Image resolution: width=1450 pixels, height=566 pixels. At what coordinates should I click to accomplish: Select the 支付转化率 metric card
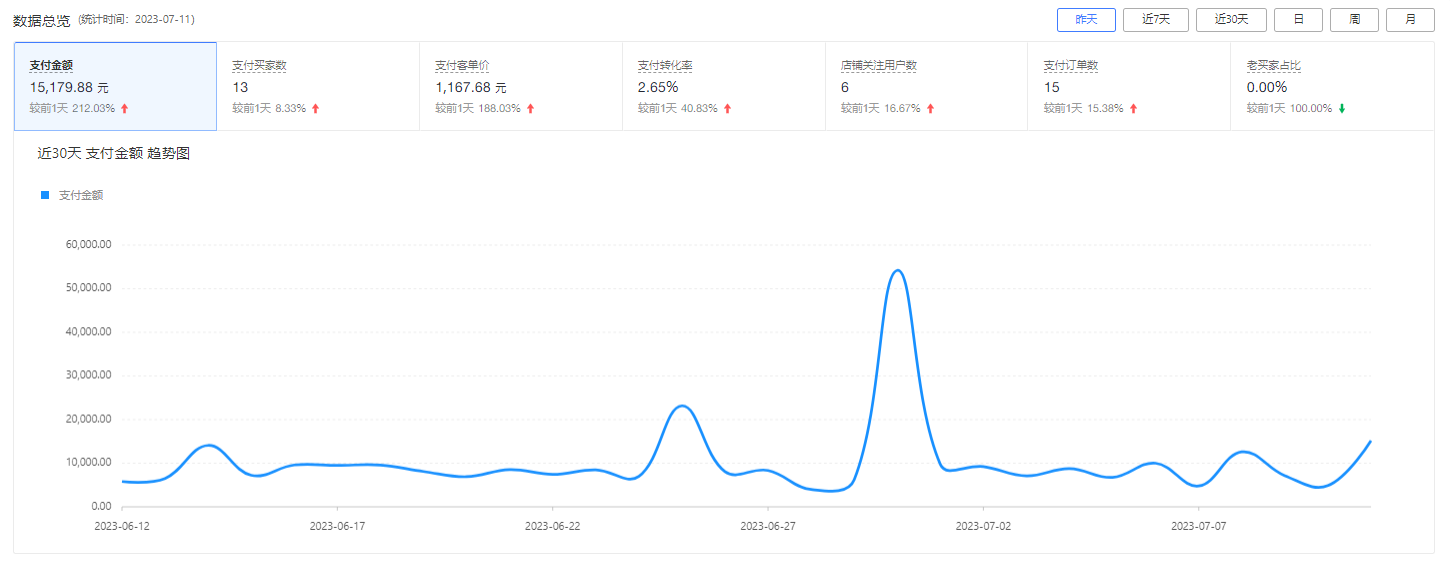click(723, 86)
